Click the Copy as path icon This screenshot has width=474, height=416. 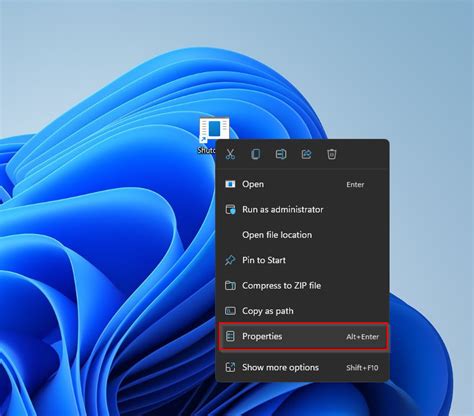pos(230,311)
